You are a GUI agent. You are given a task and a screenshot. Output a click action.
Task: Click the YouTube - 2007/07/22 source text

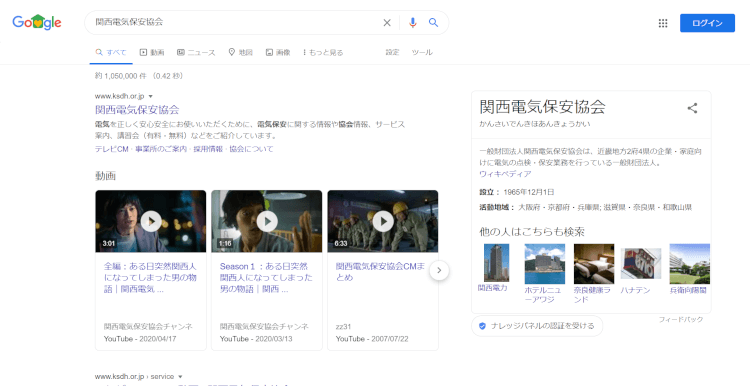[372, 339]
